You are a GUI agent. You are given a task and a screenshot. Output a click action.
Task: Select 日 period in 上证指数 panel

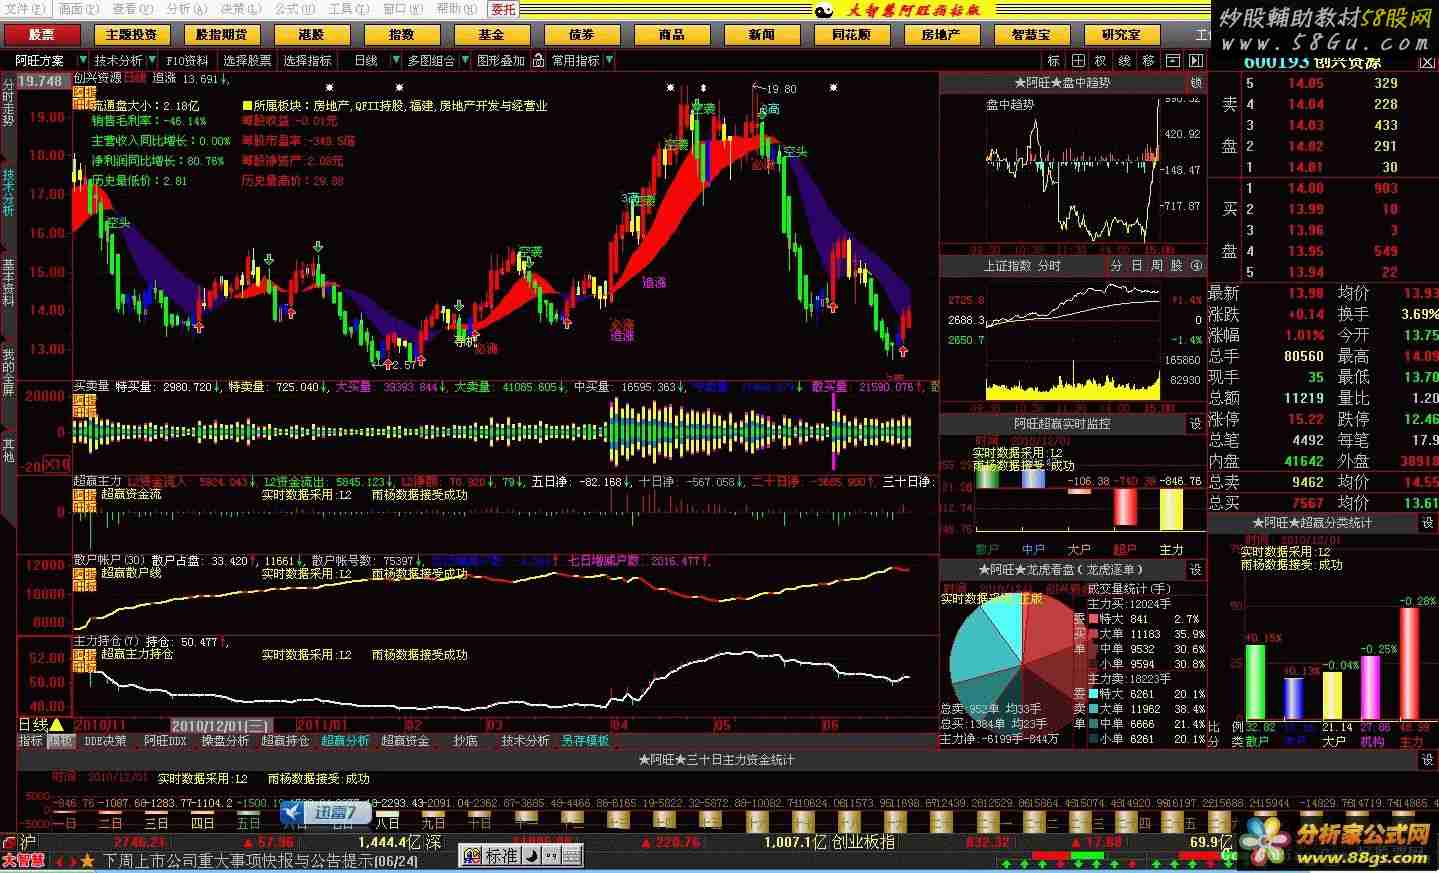tap(1137, 266)
